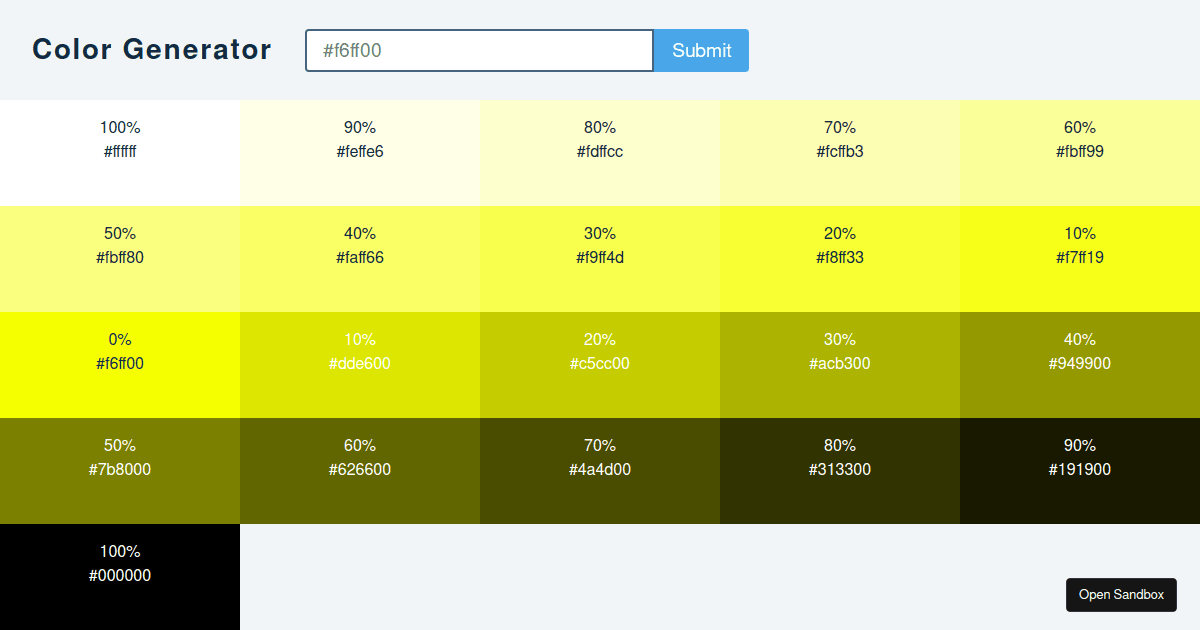This screenshot has width=1200, height=630.
Task: Click the #f6ff00 hex input field
Action: 478,50
